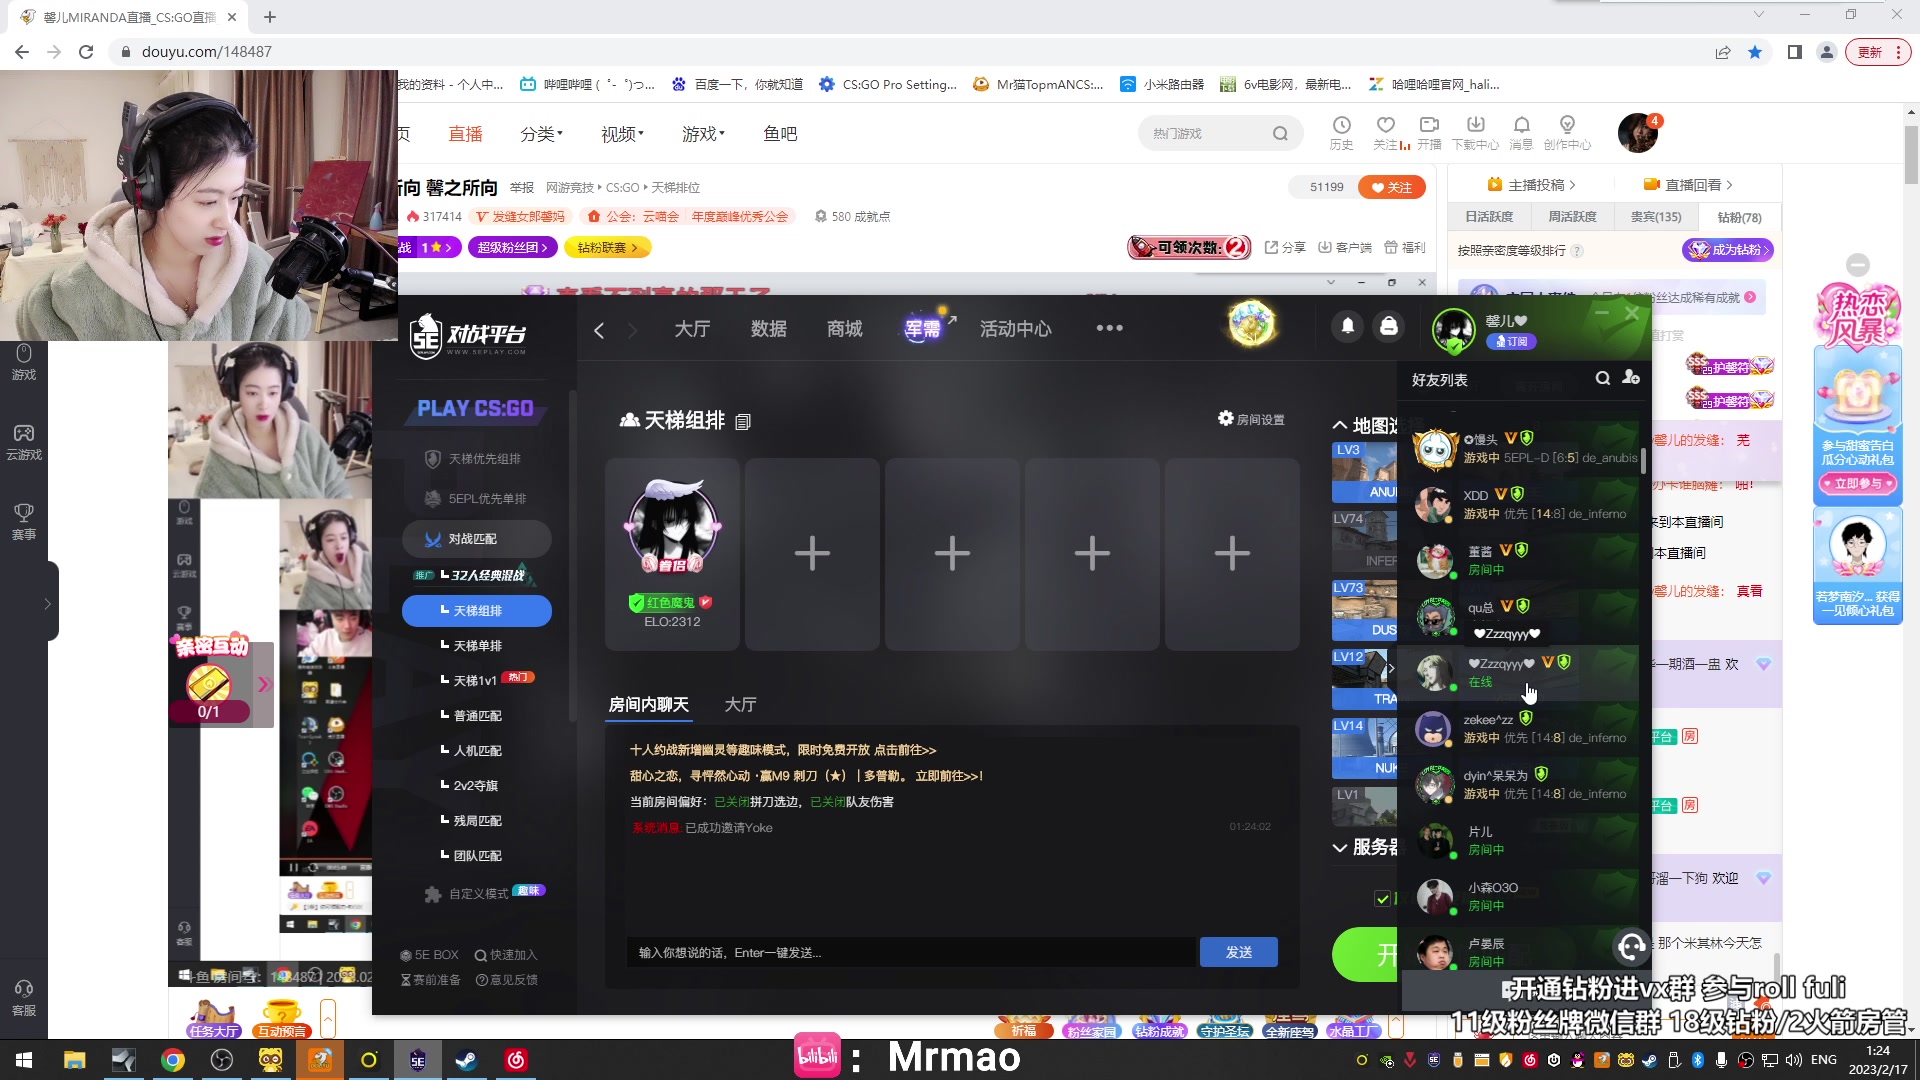Screen dimensions: 1920x1080
Task: Click the add friend icon in friend list
Action: 1634,380
